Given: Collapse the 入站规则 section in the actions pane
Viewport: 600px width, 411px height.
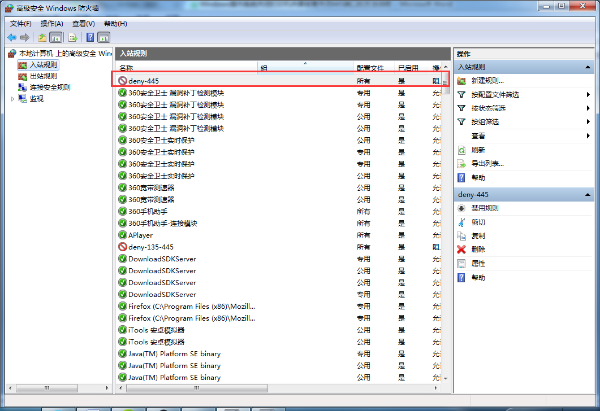Looking at the screenshot, I should [587, 67].
